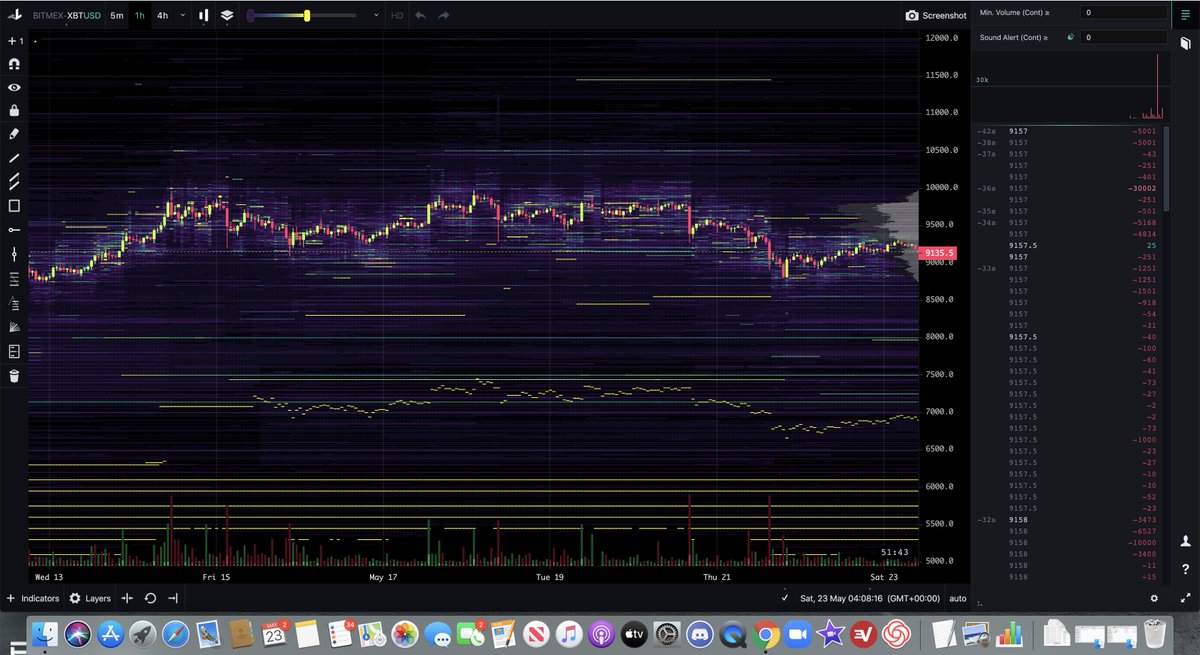1200x655 pixels.
Task: Click the undo arrow
Action: [x=421, y=16]
